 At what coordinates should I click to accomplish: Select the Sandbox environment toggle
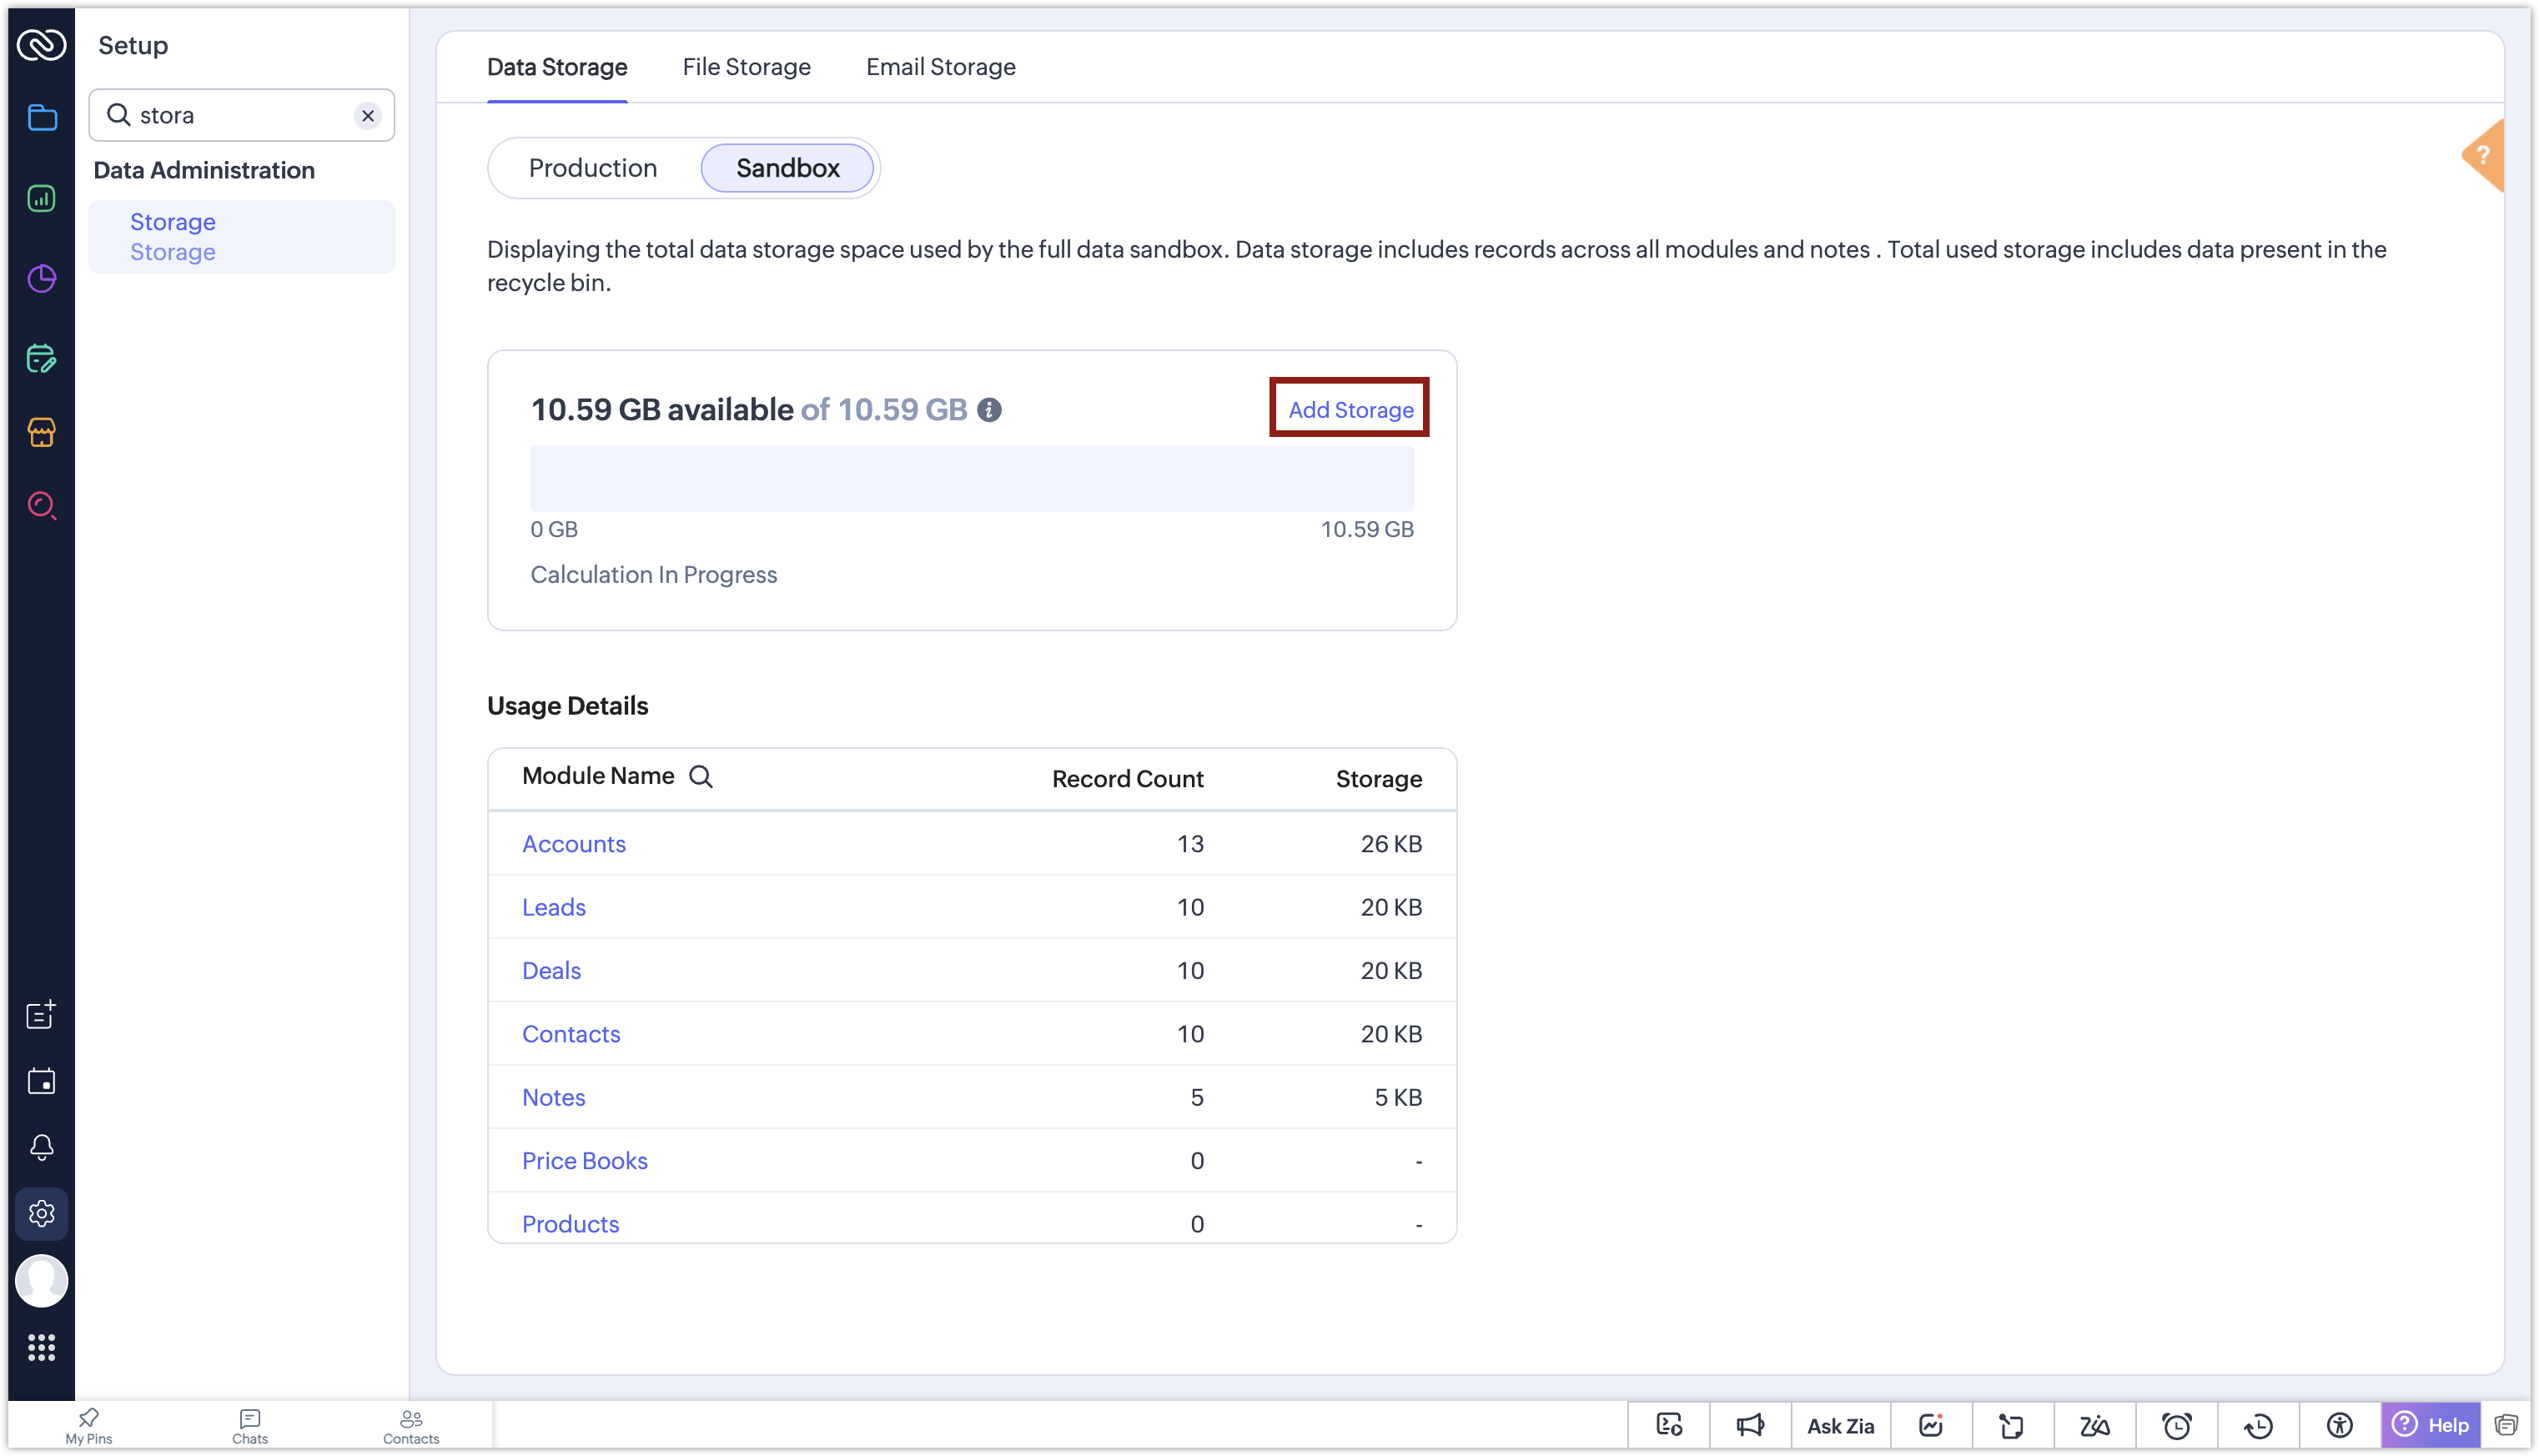point(787,168)
